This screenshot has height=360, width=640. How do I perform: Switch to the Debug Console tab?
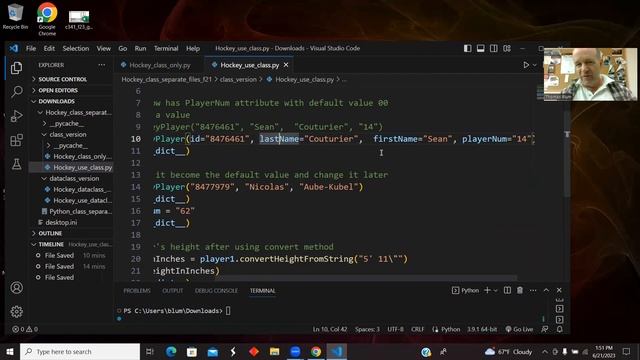click(x=216, y=291)
